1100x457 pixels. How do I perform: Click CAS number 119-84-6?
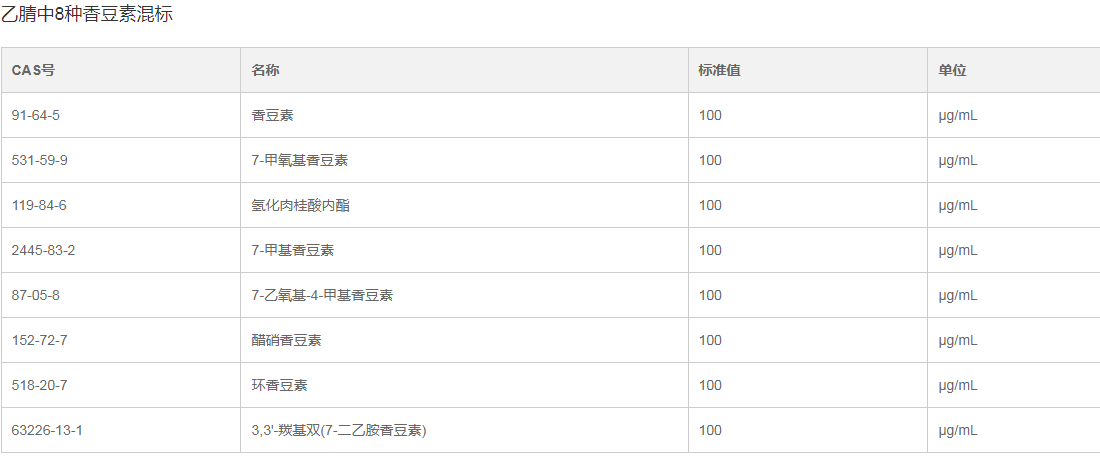pos(39,205)
